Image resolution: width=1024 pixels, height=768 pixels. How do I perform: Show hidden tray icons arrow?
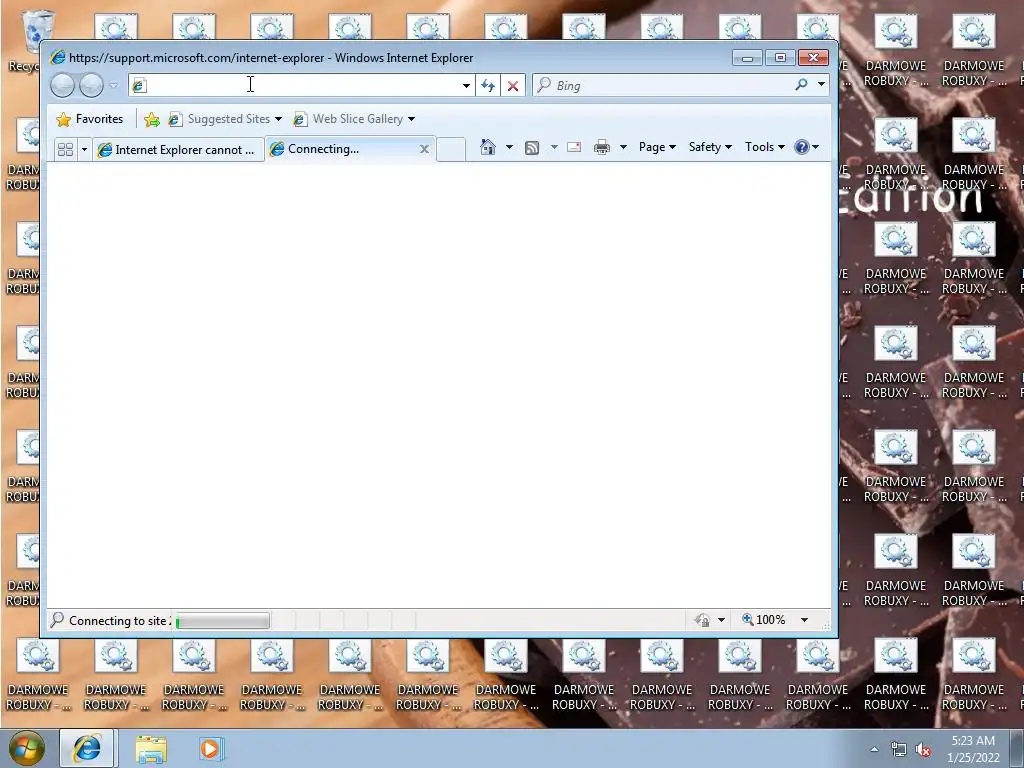pyautogui.click(x=874, y=749)
